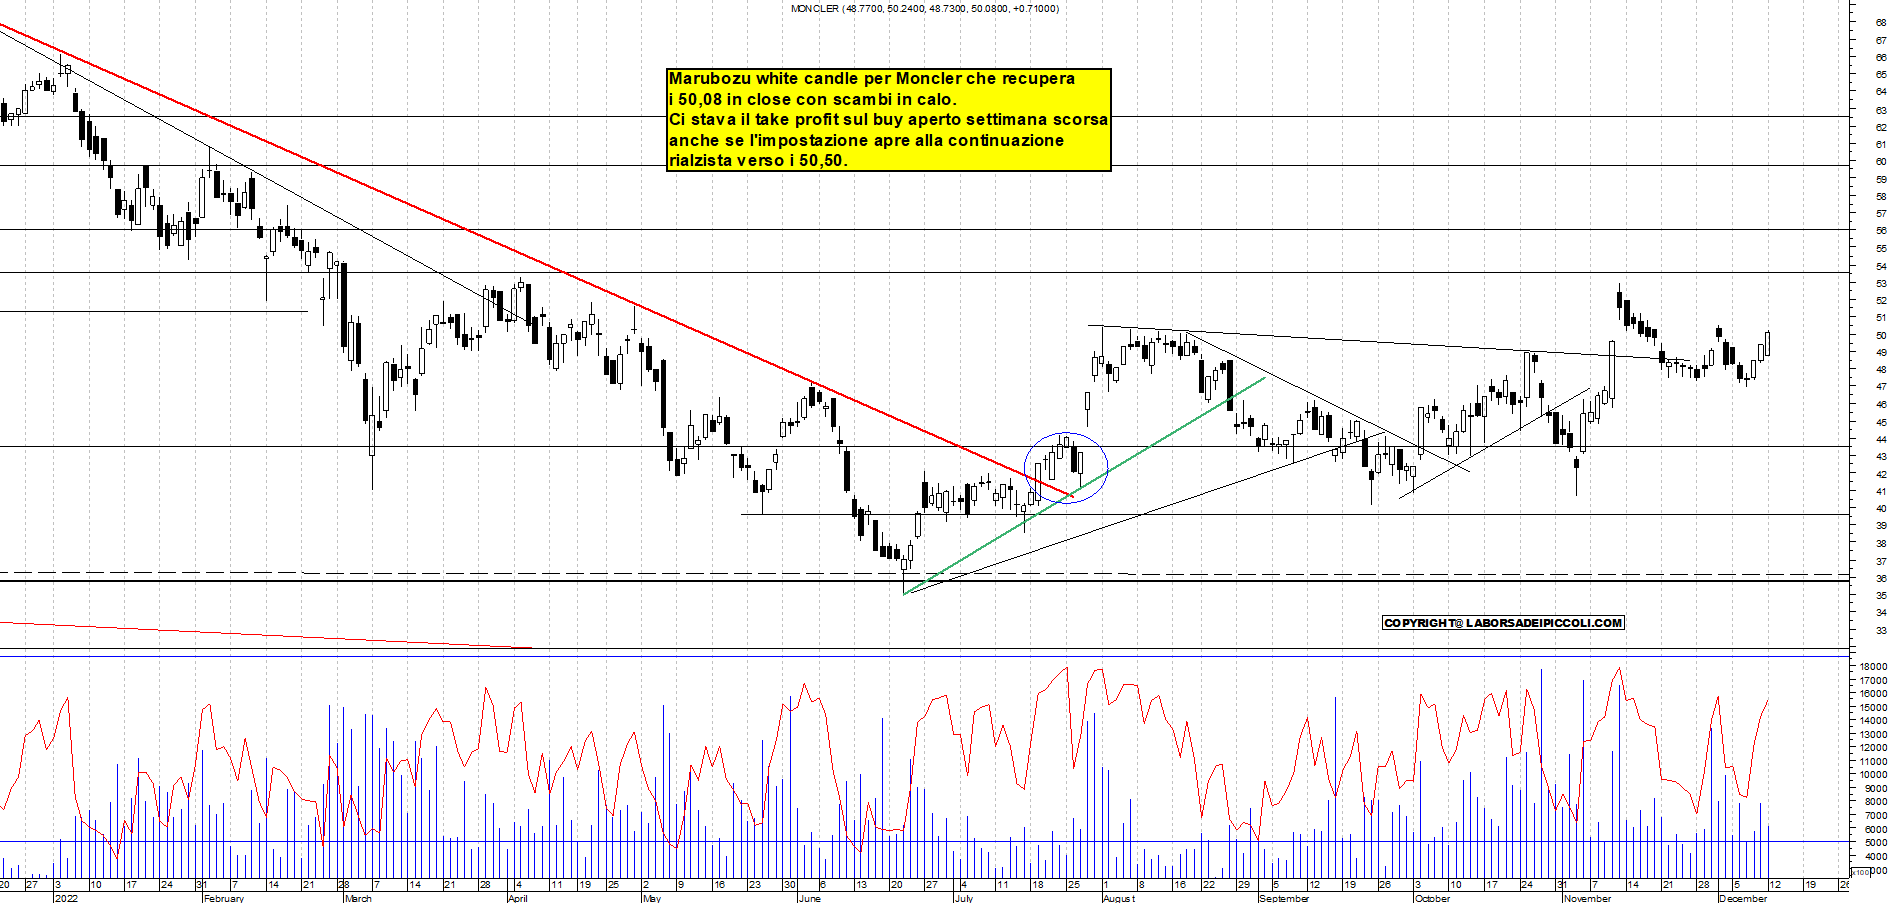Select the 36 price level on the right axis
Screen dimensions: 1890x903
tap(1881, 578)
